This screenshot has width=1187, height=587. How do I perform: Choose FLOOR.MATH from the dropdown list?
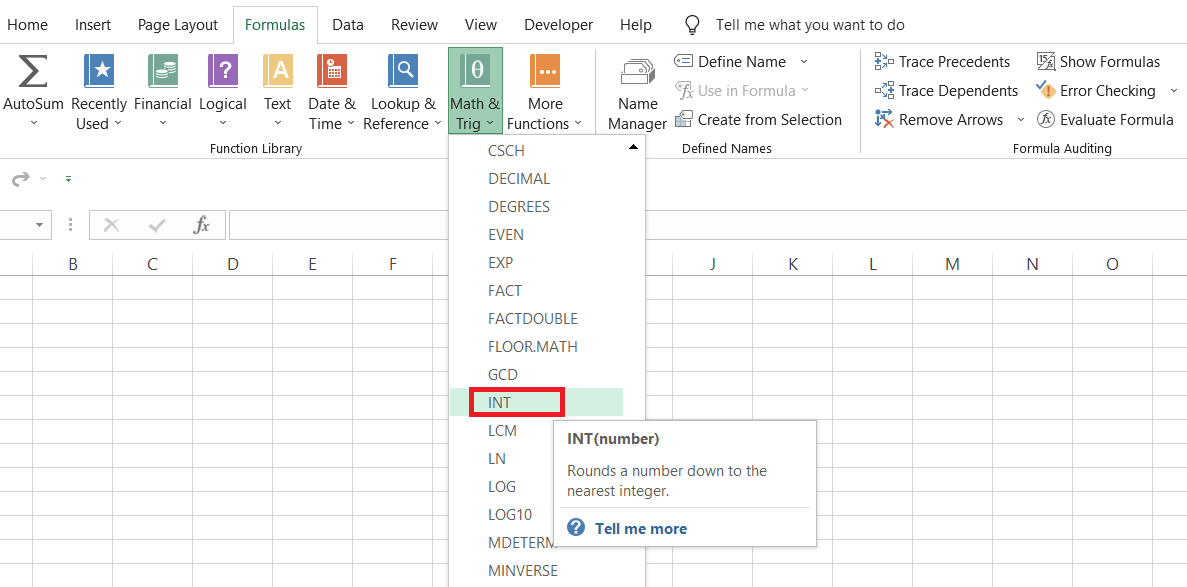click(x=532, y=347)
